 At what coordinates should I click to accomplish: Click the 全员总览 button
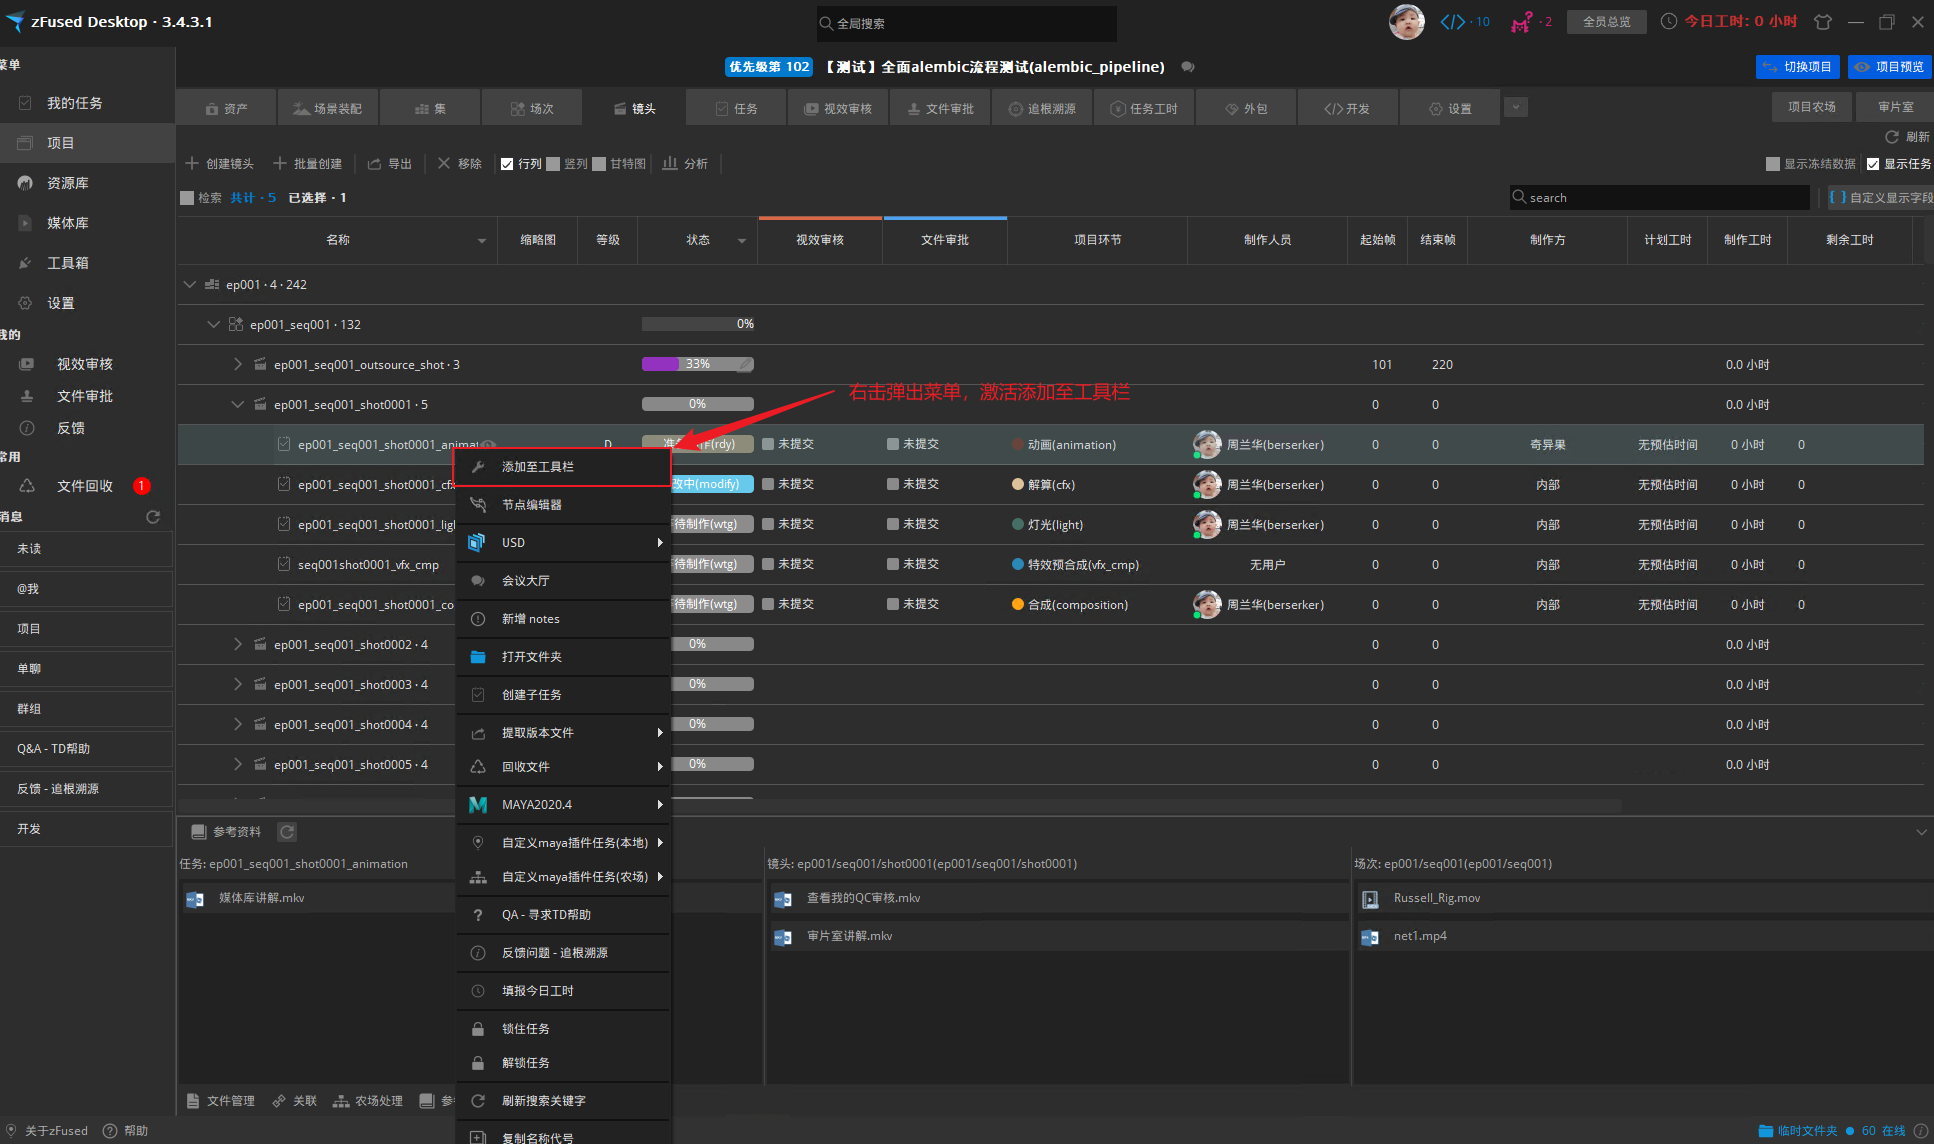click(1607, 22)
